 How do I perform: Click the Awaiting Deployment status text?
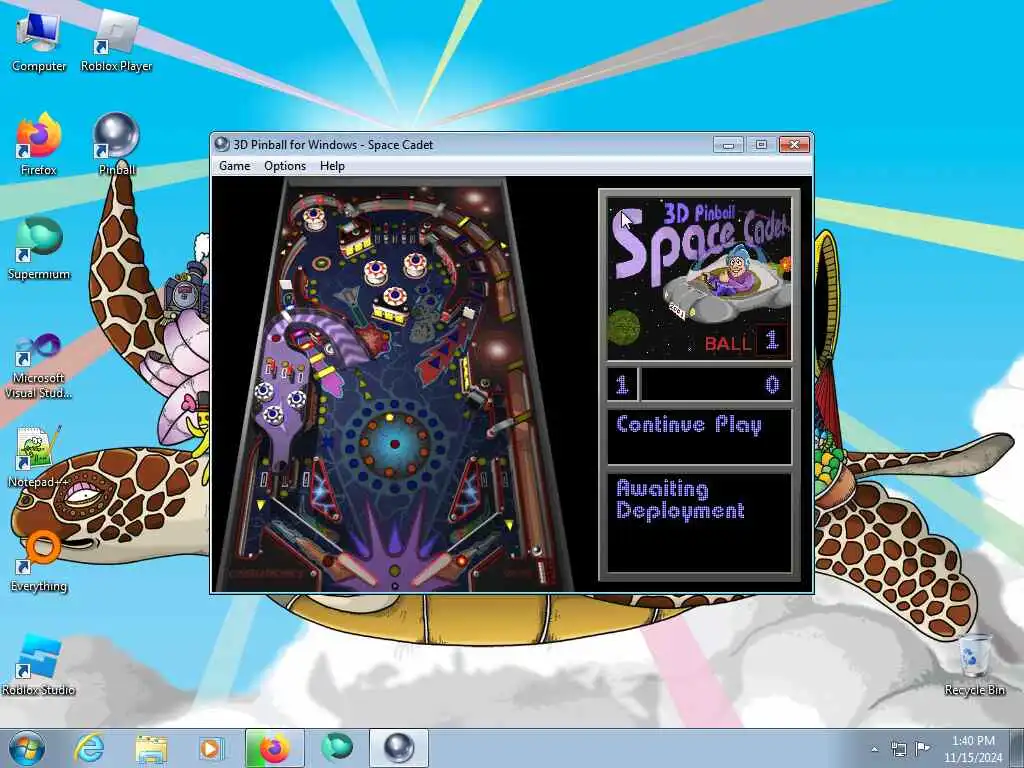680,500
